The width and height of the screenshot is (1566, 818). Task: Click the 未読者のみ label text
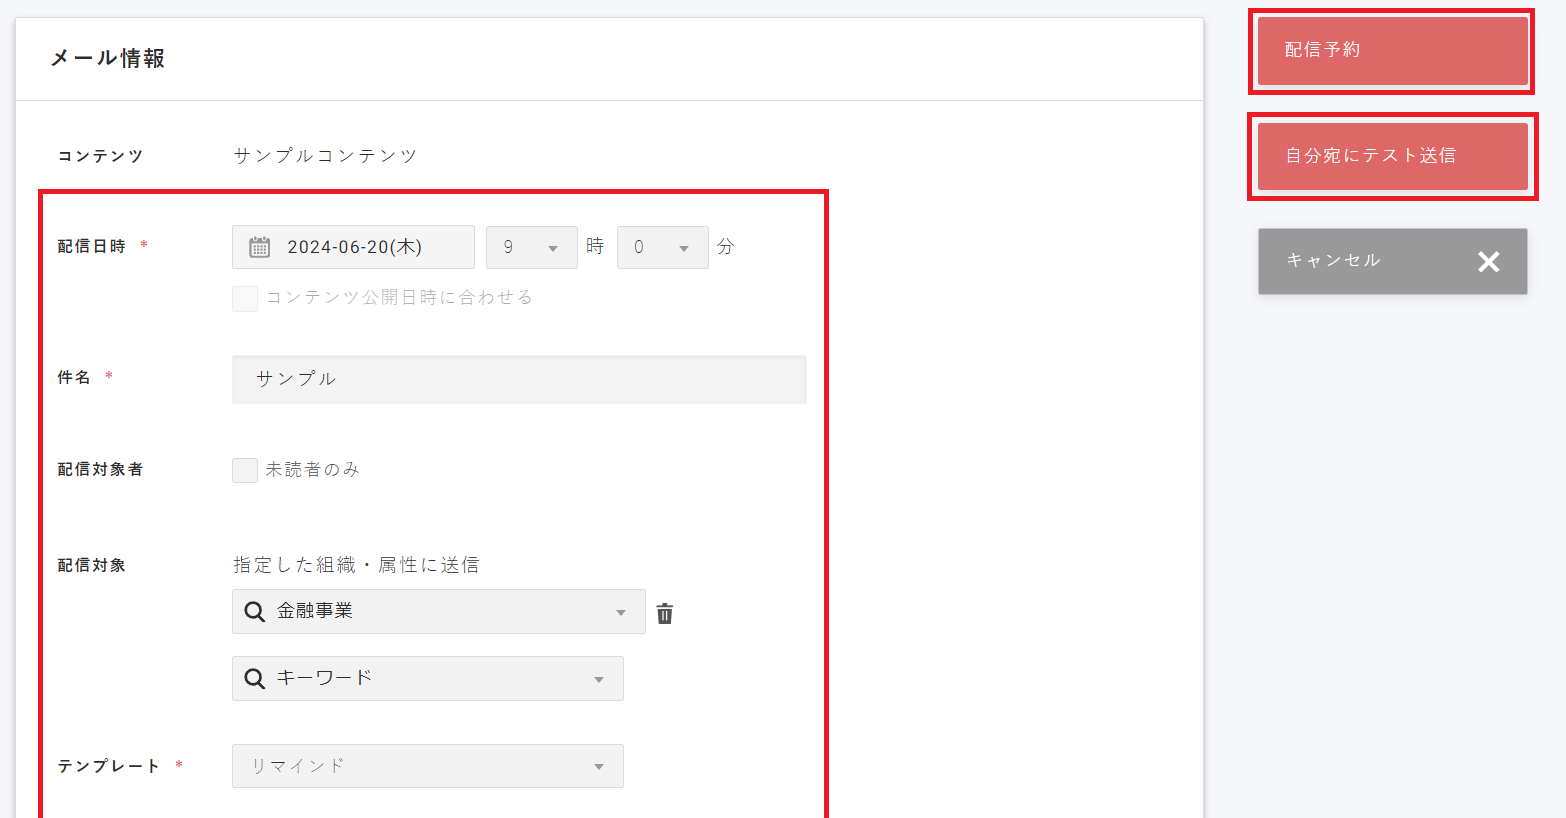click(x=312, y=470)
